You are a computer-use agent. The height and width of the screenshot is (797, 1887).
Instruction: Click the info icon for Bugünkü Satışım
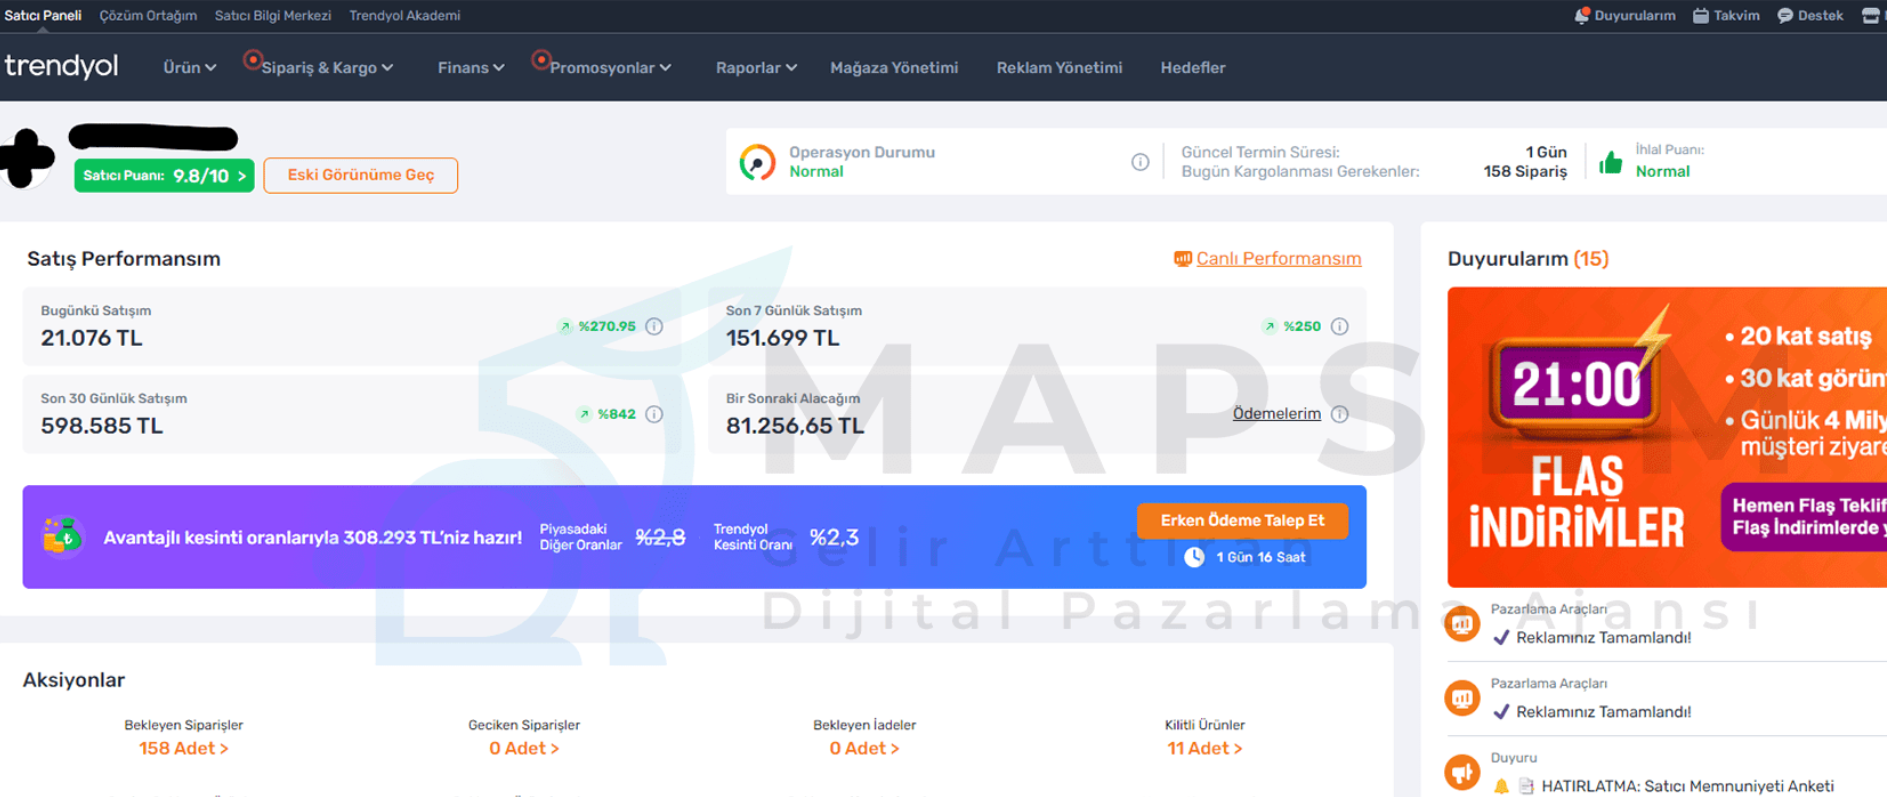point(654,326)
